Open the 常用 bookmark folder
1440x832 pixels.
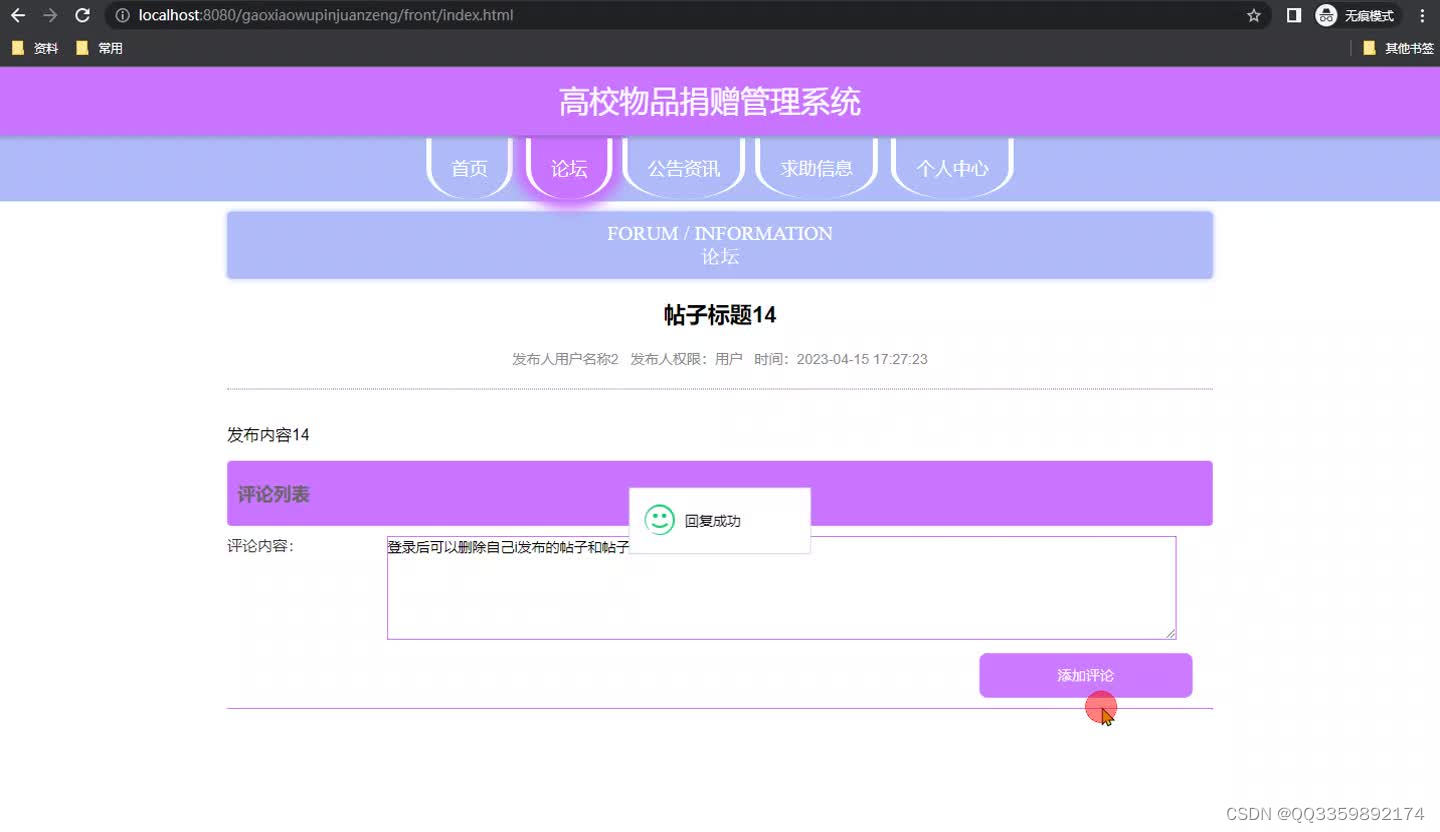point(99,48)
